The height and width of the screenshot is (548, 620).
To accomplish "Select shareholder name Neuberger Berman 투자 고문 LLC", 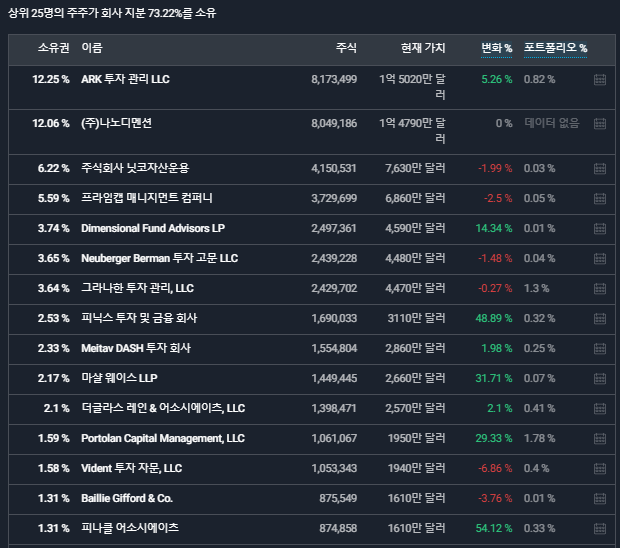I will tap(160, 258).
